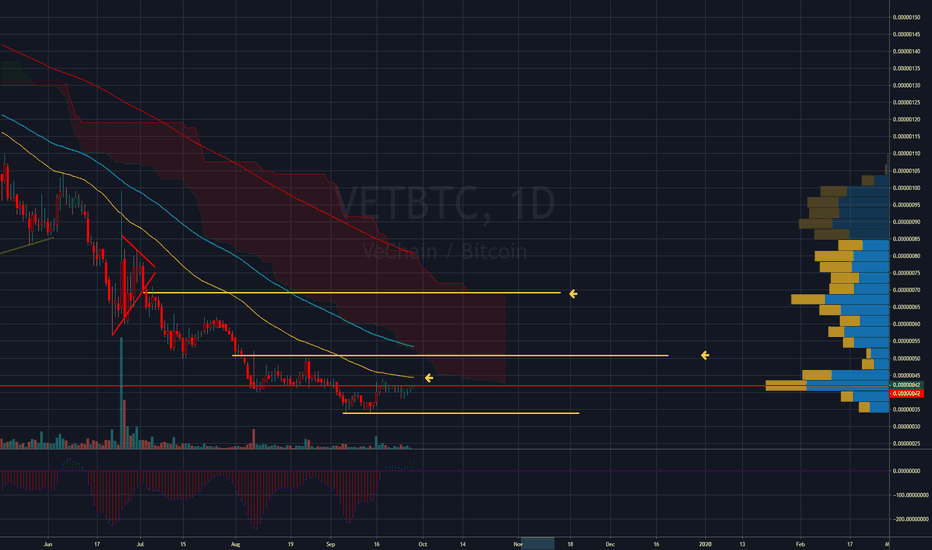Screen dimensions: 932x550
Task: Click the 0.00000025 price axis label
Action: (906, 444)
